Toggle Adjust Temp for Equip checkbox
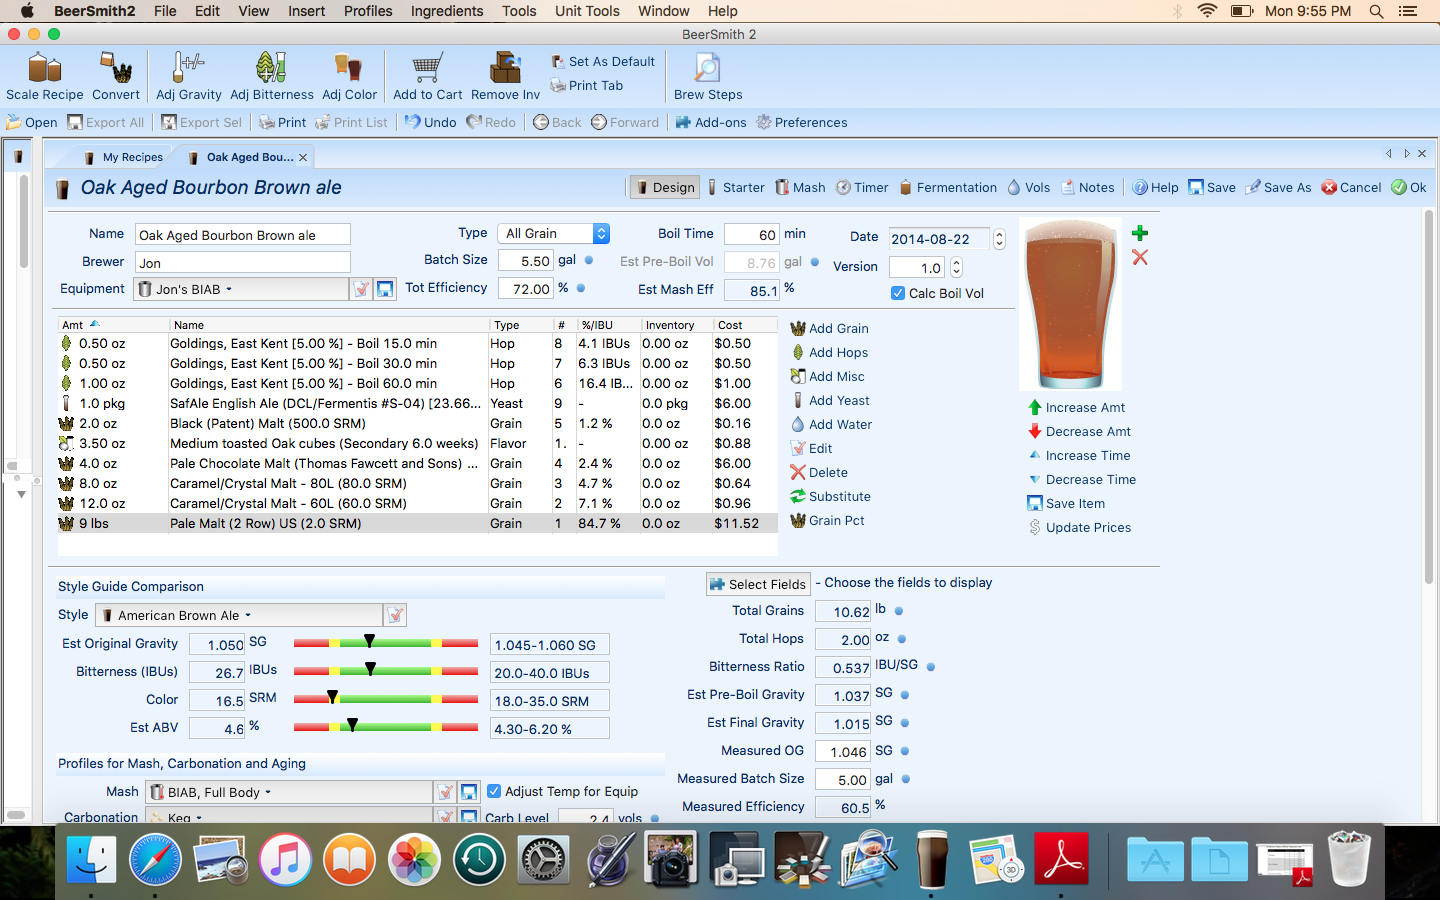The image size is (1440, 900). pyautogui.click(x=494, y=791)
